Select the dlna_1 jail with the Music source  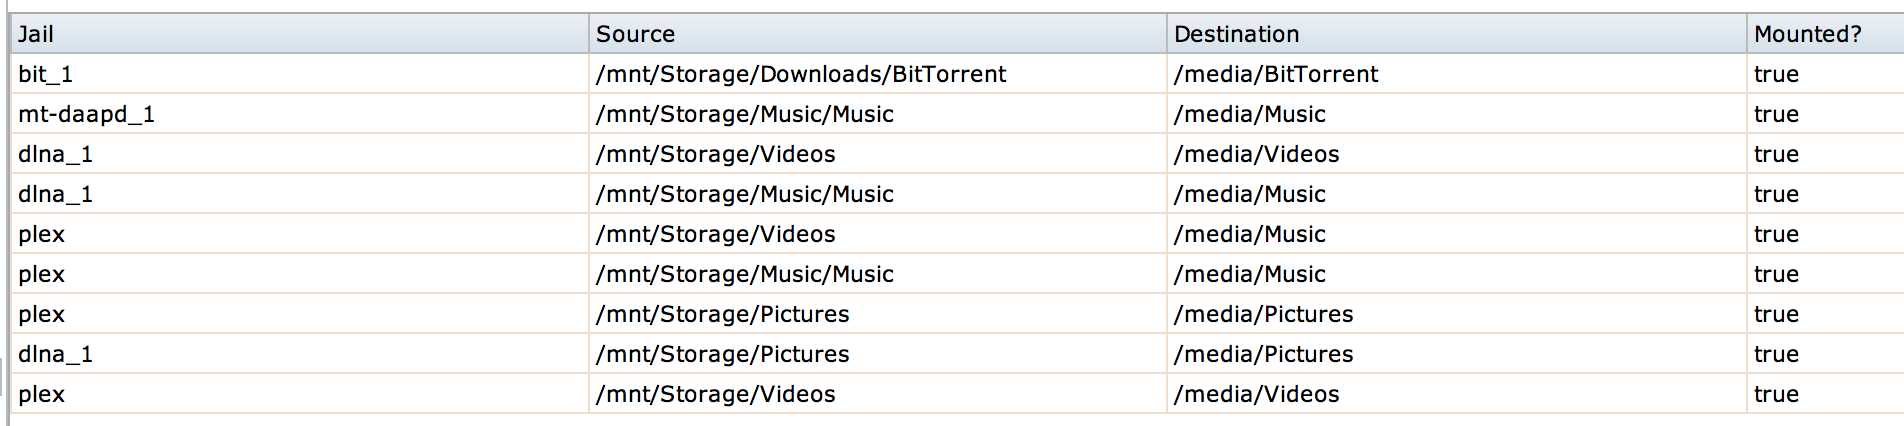click(55, 194)
